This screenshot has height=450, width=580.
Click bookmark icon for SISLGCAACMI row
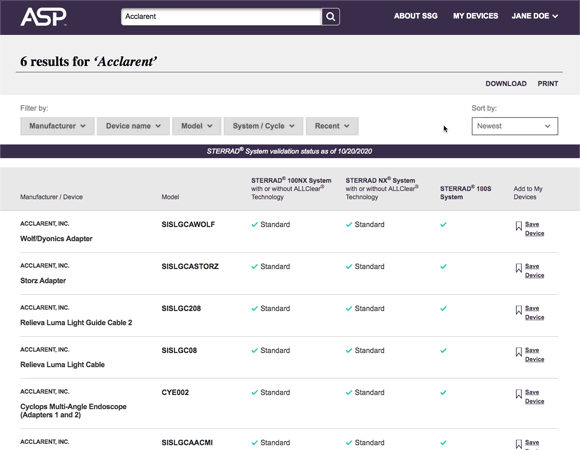pyautogui.click(x=519, y=444)
